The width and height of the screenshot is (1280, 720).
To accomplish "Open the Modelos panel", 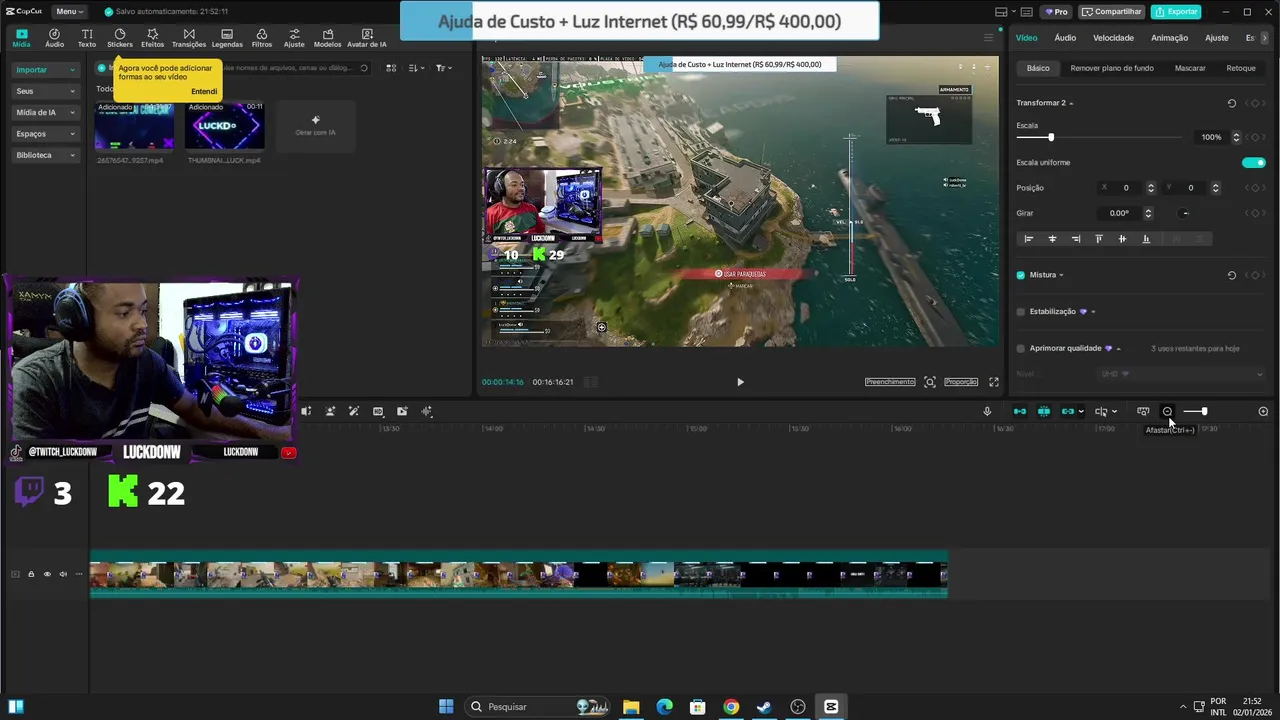I will pyautogui.click(x=327, y=38).
